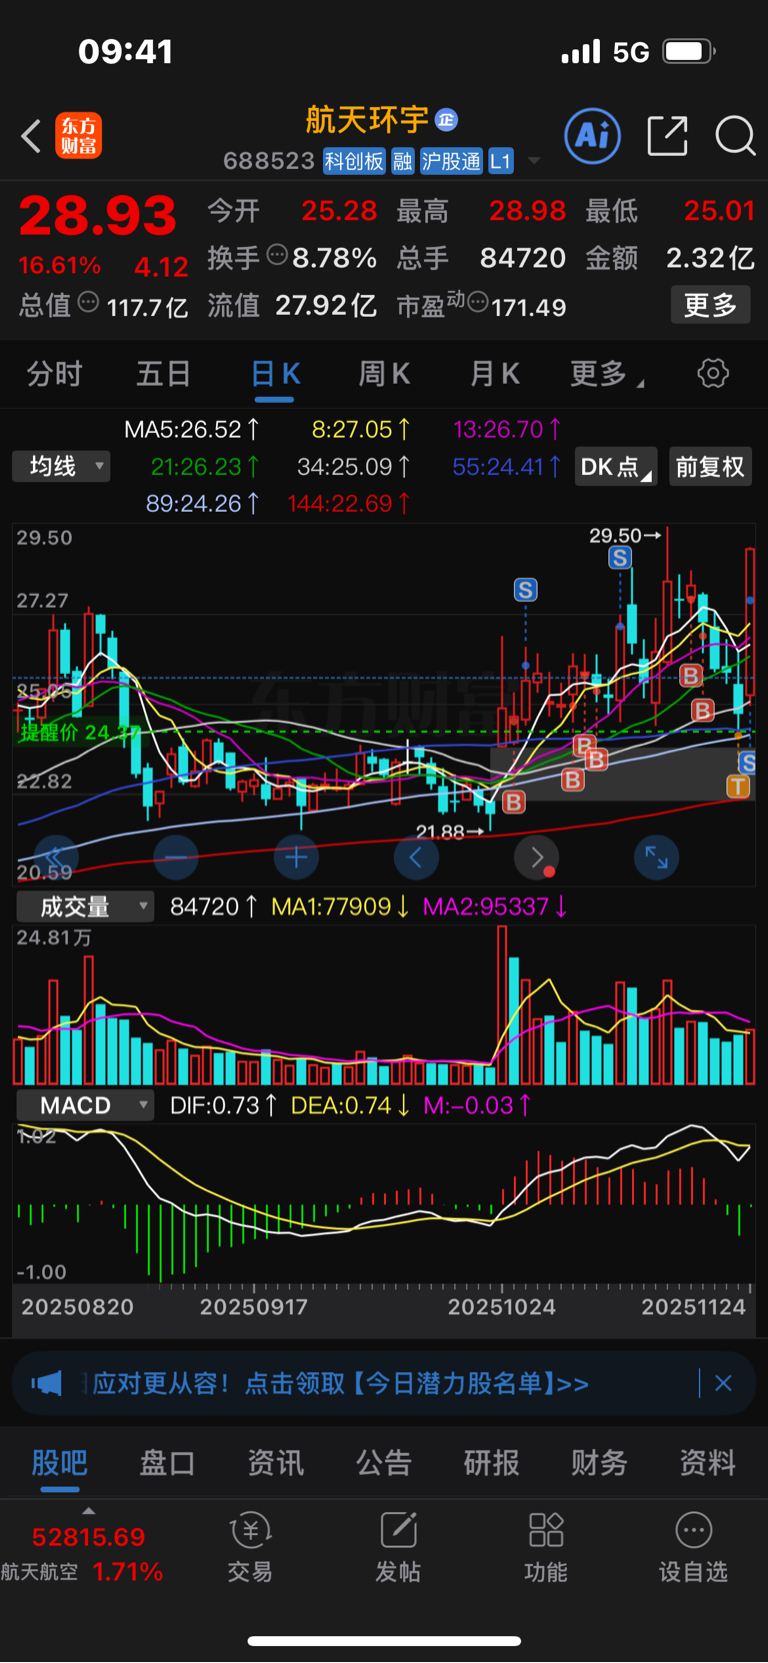Screen dimensions: 768x1663
Task: Open the 资料 tab
Action: tap(708, 1463)
